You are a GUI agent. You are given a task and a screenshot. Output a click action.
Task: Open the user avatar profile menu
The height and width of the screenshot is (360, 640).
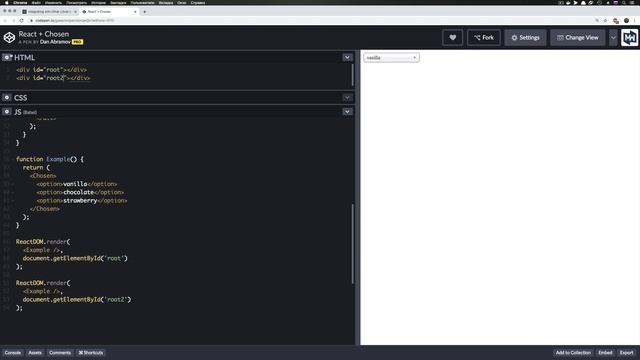tap(629, 38)
